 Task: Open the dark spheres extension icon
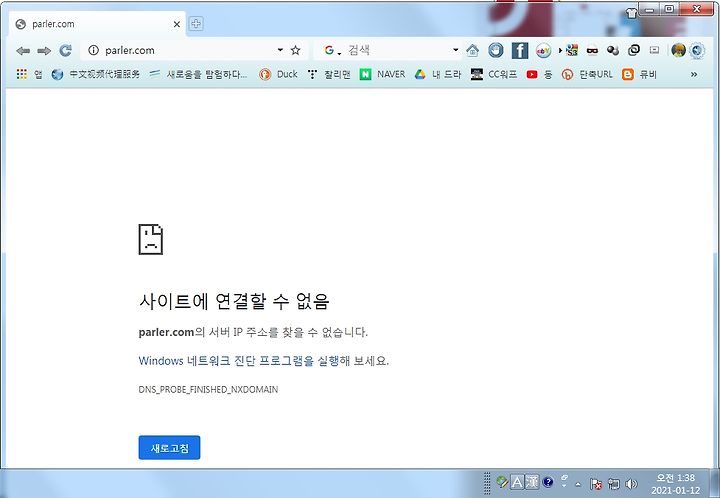[x=613, y=50]
